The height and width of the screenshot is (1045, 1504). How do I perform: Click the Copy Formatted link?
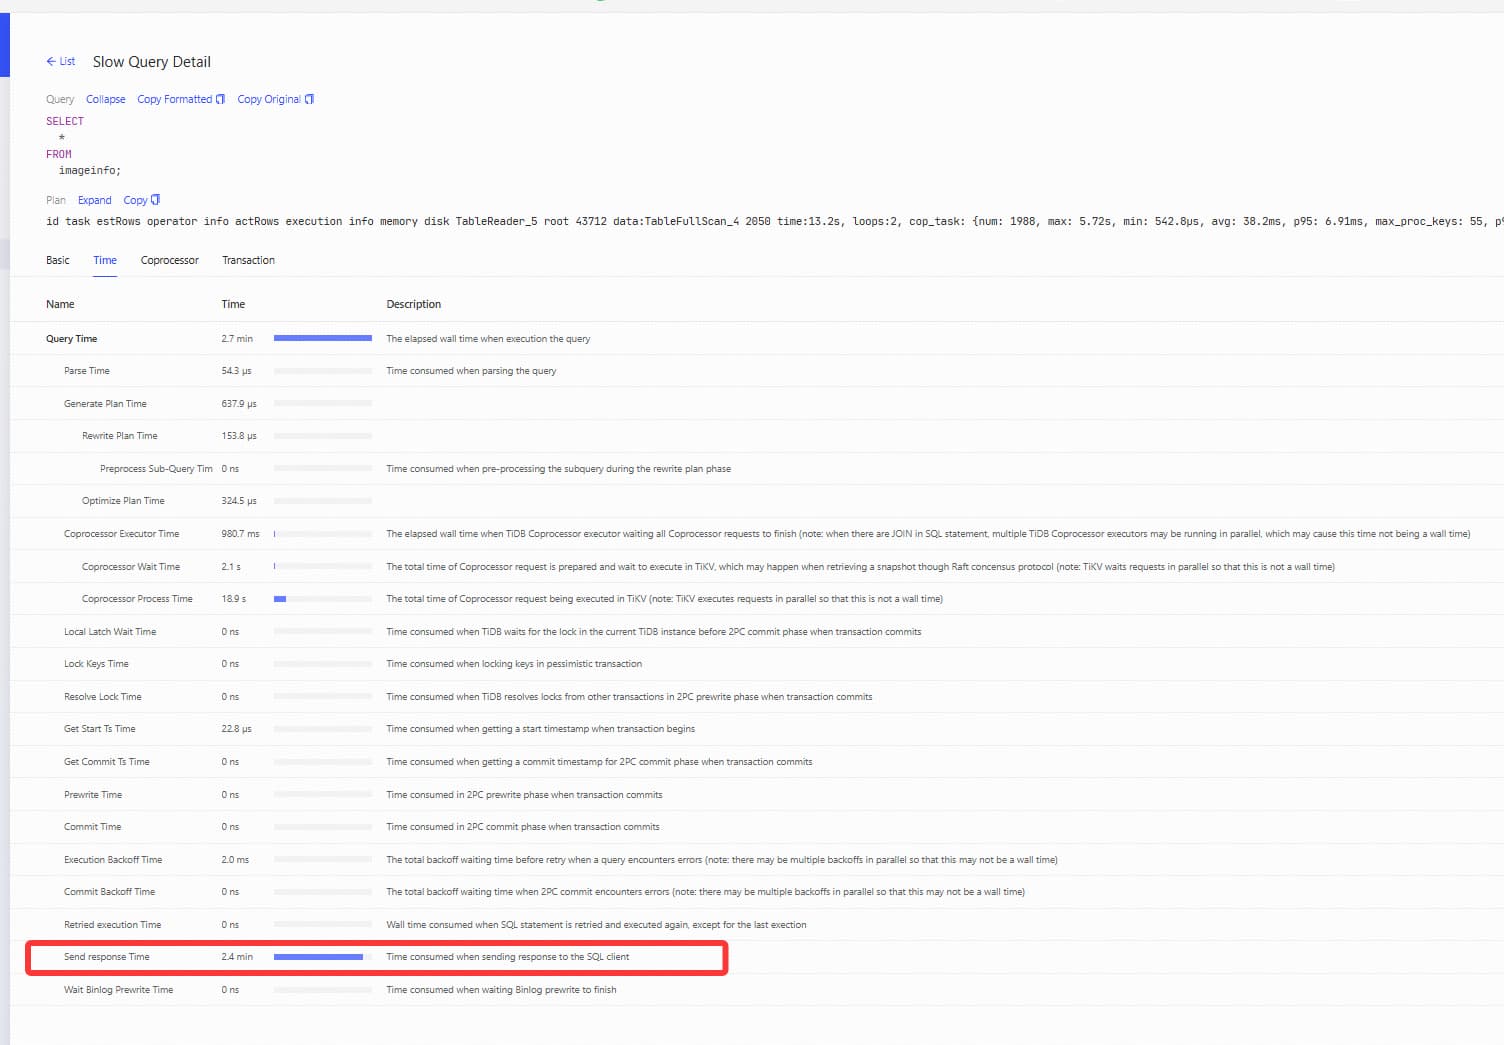click(175, 99)
